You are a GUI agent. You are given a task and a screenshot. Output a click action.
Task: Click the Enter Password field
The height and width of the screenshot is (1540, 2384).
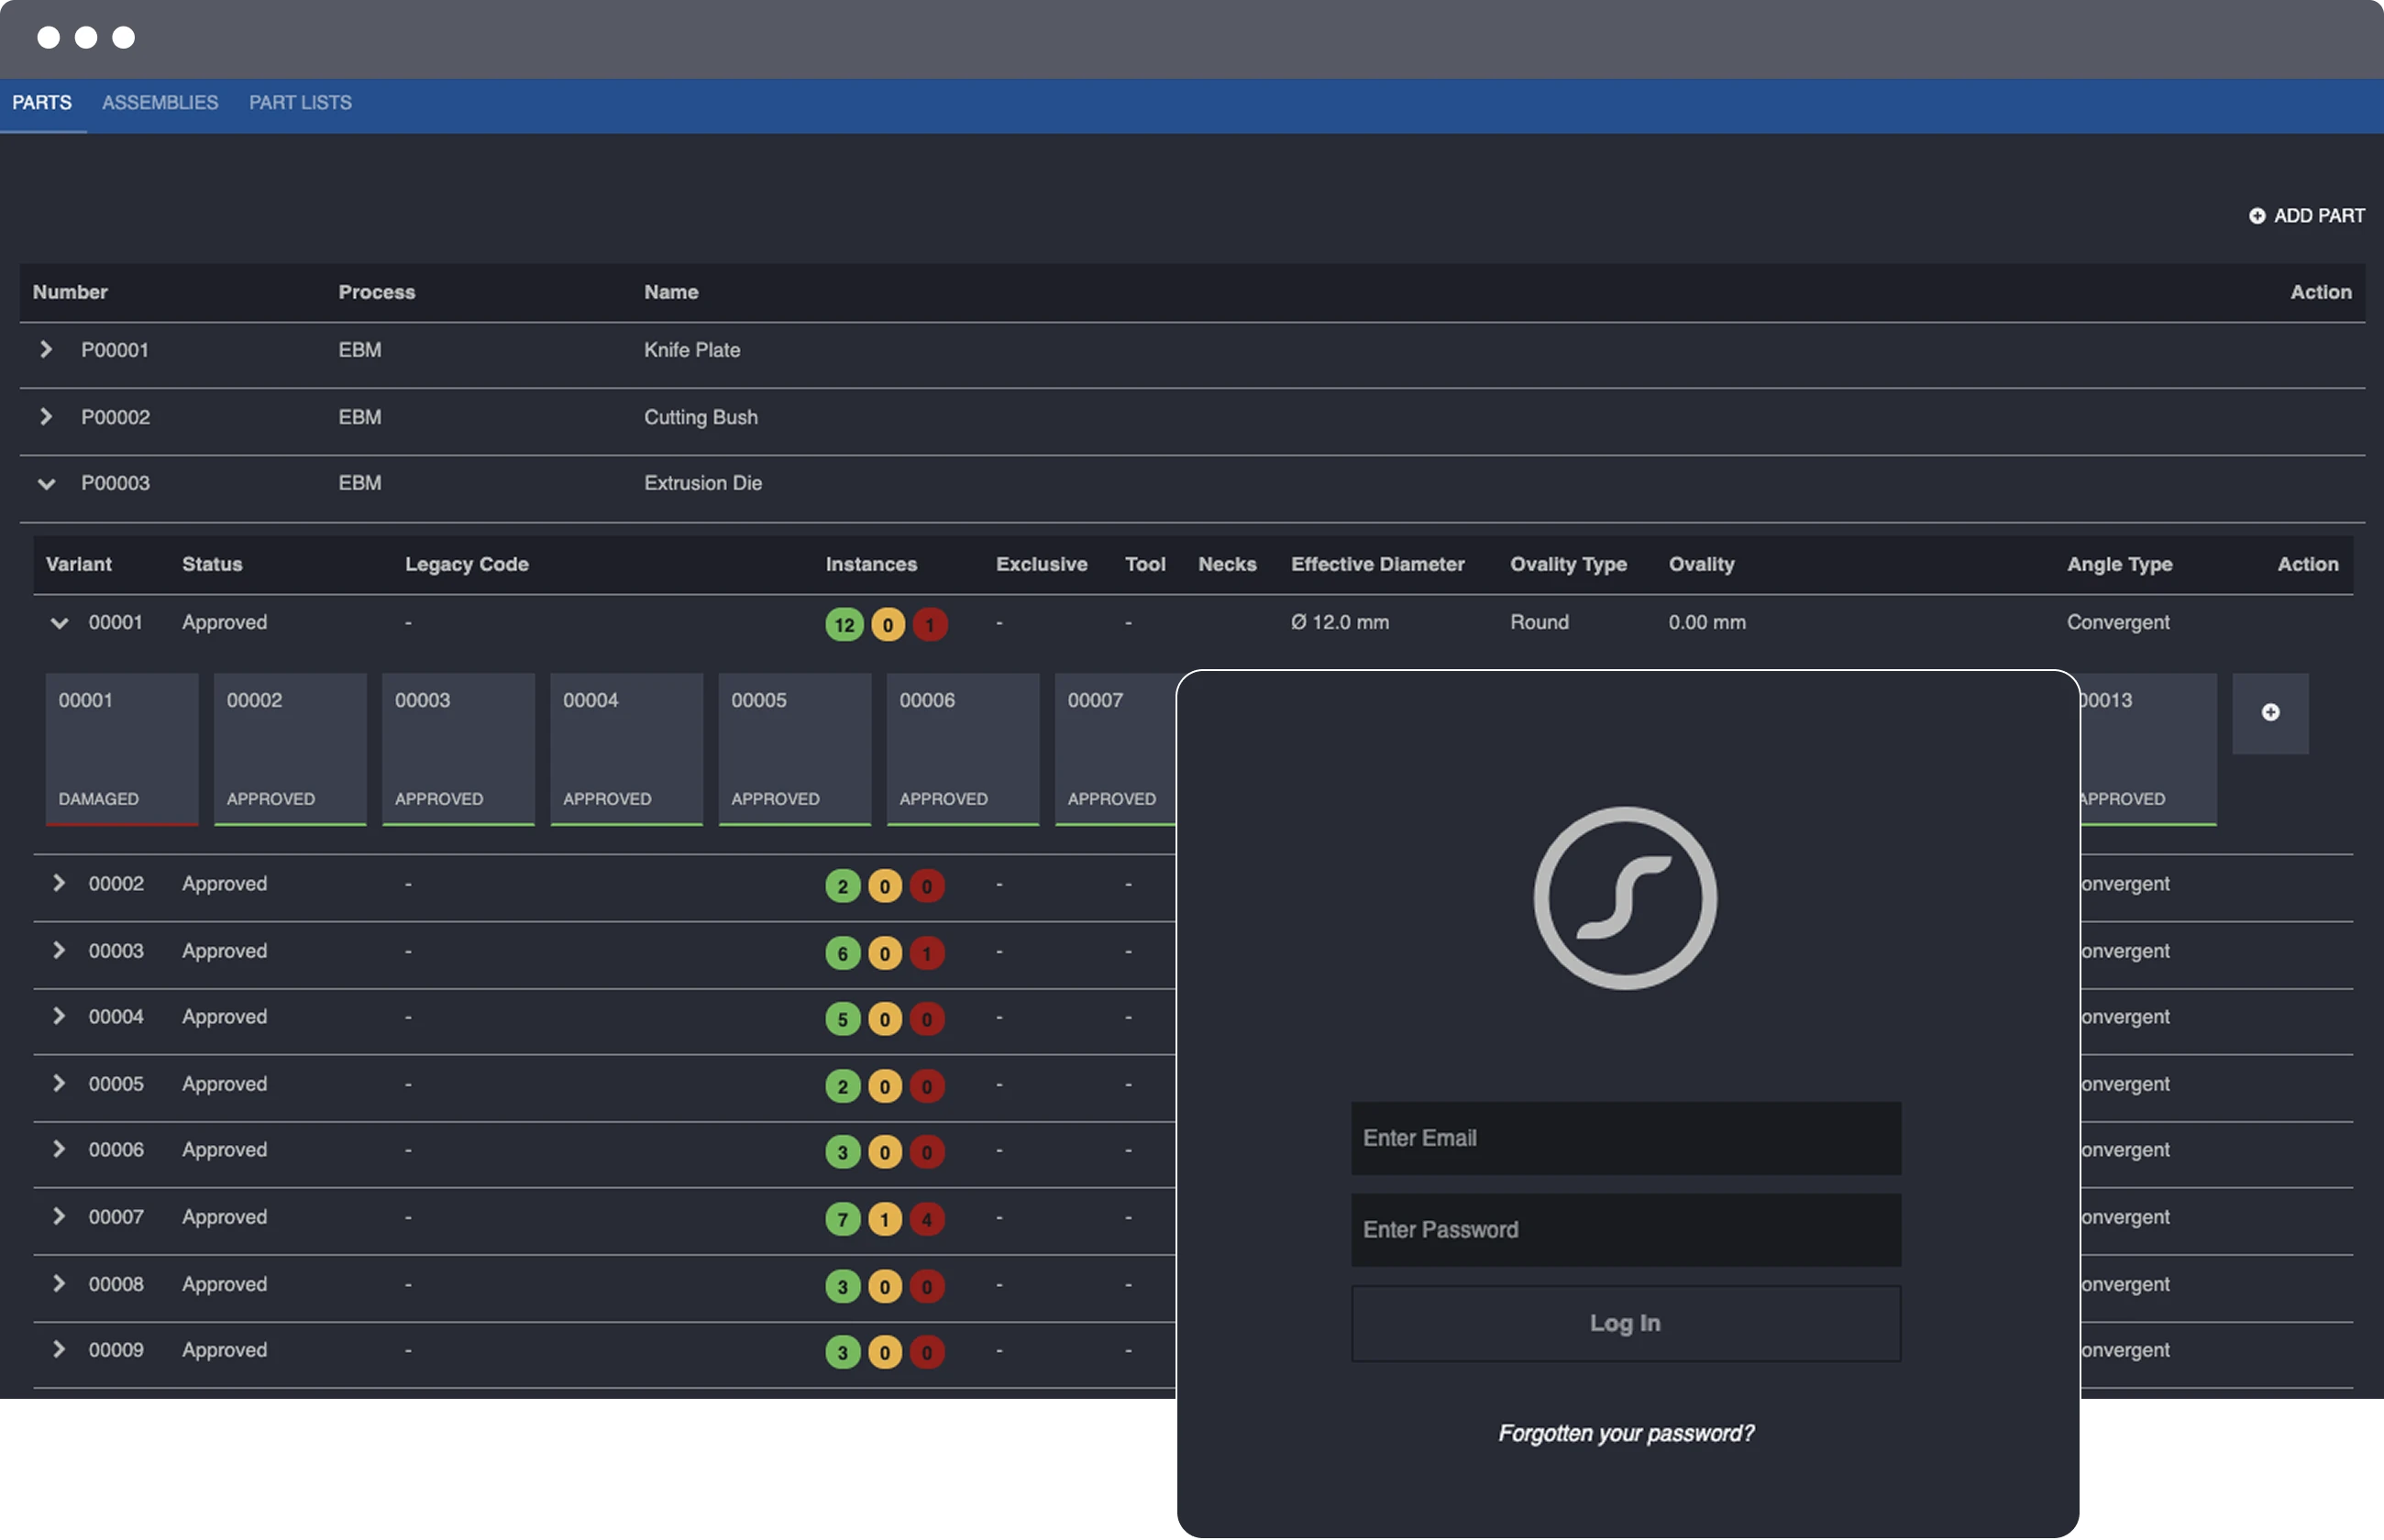pos(1626,1230)
